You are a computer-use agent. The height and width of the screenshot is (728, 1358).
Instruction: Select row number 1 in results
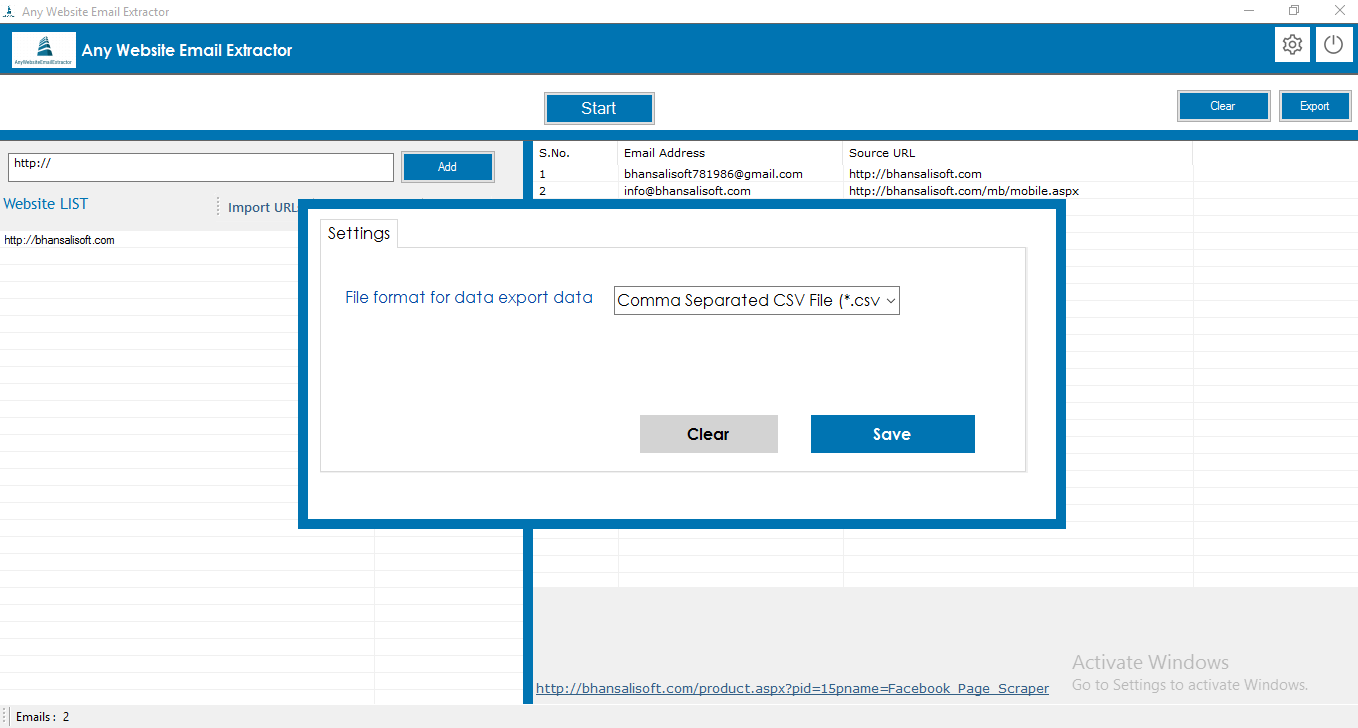click(x=542, y=174)
